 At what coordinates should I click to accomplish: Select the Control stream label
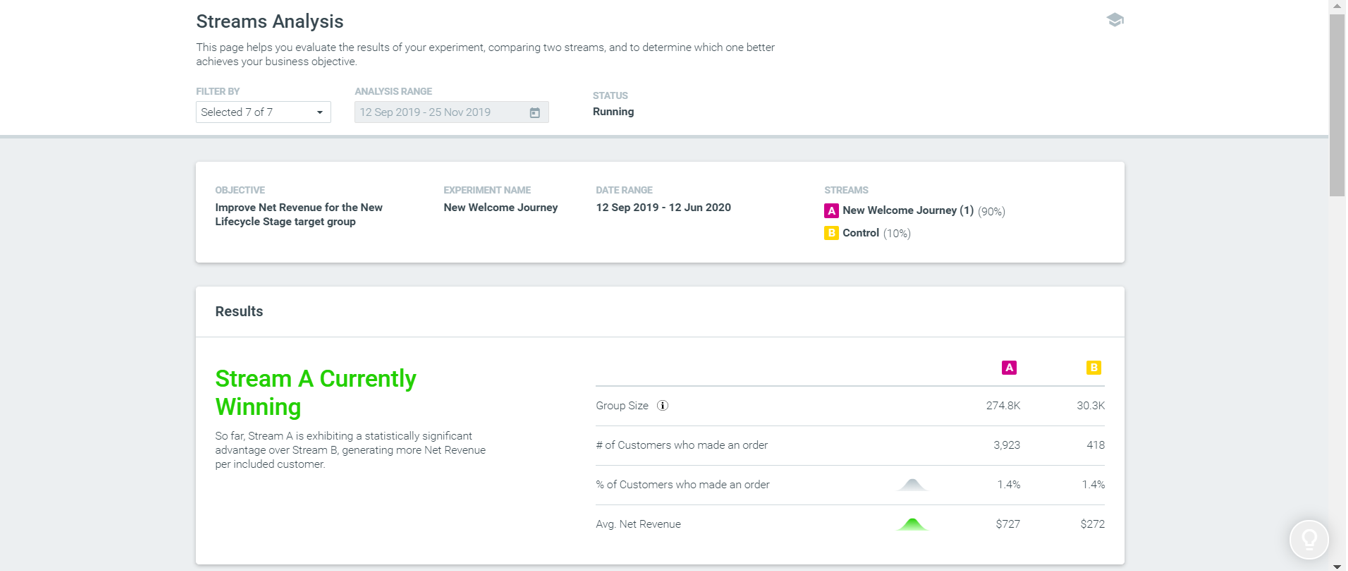(861, 233)
